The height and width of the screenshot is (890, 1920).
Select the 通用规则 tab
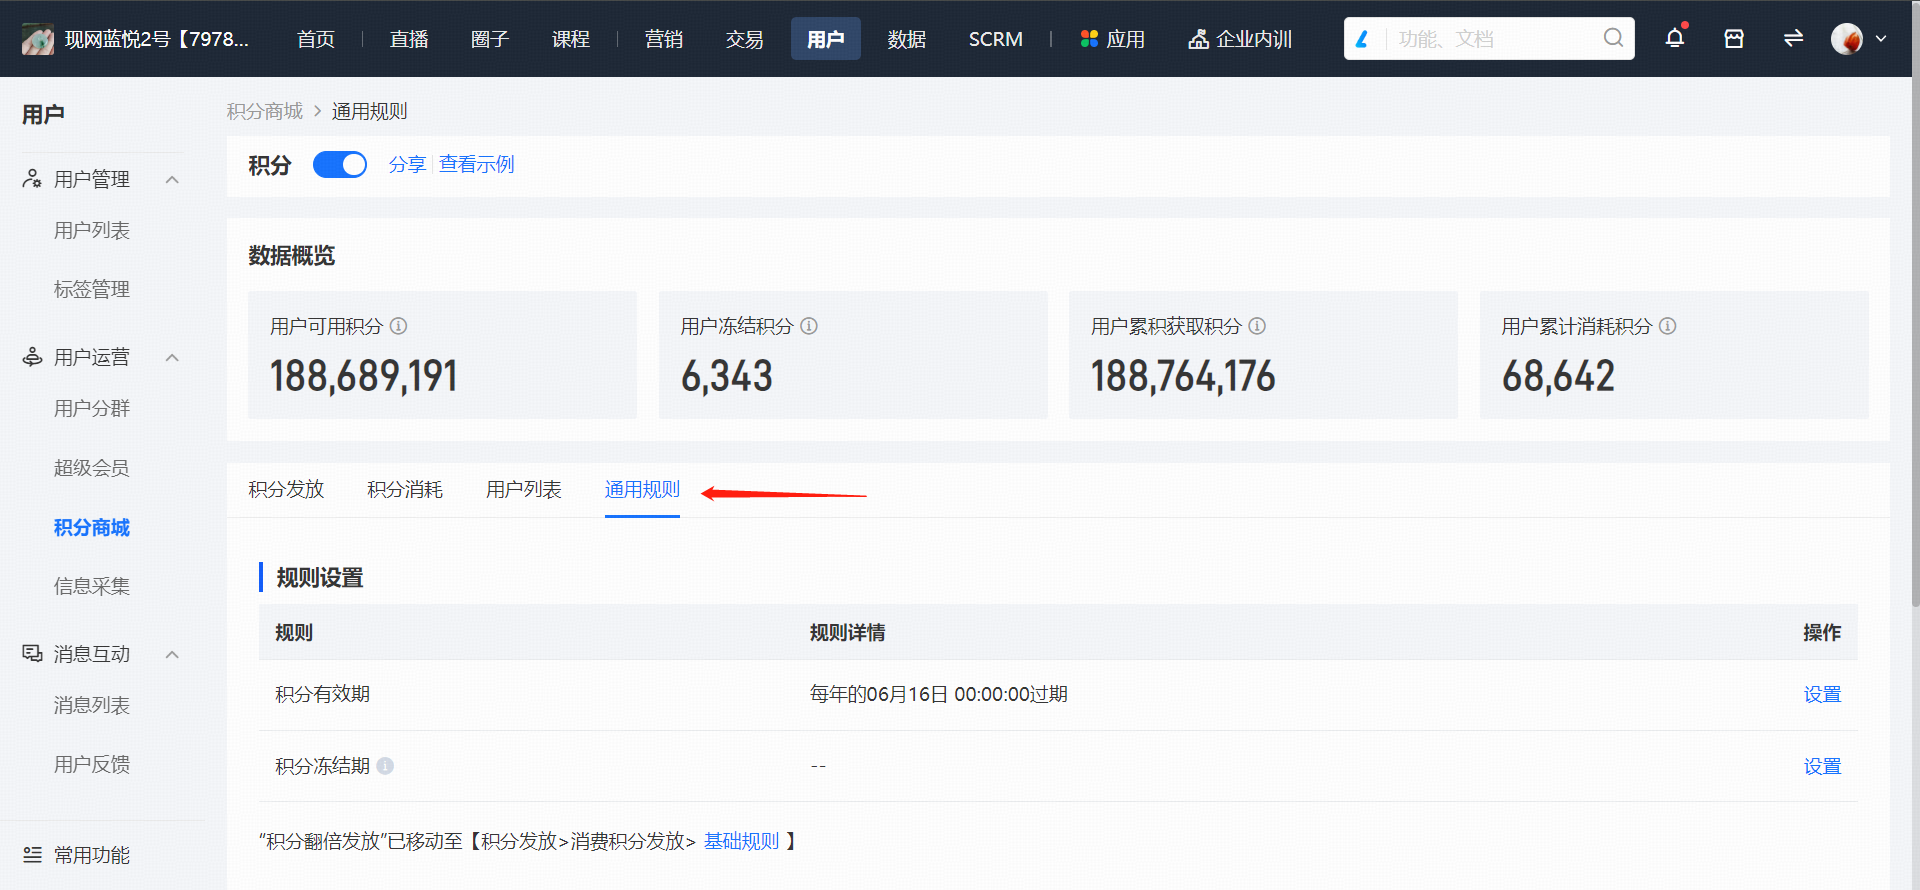(642, 489)
